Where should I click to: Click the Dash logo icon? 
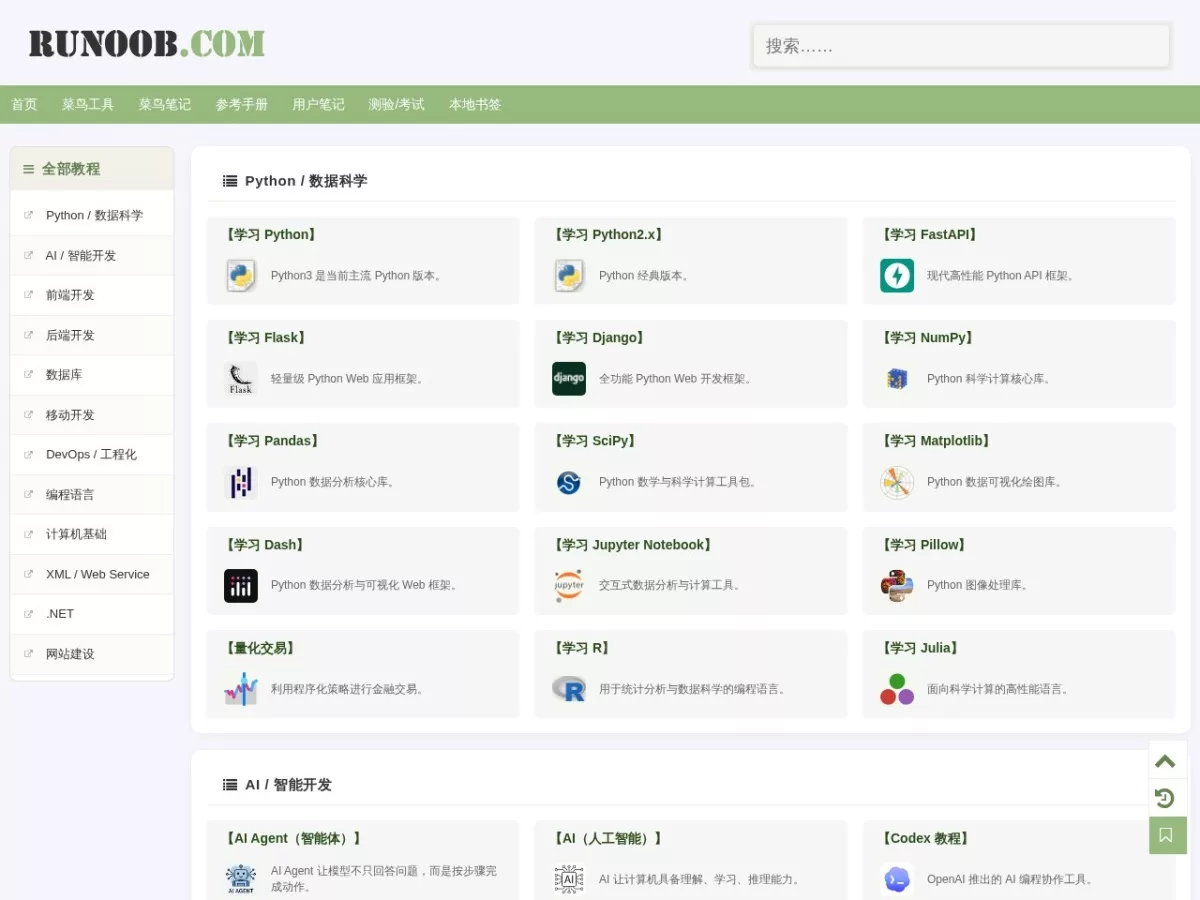coord(241,586)
